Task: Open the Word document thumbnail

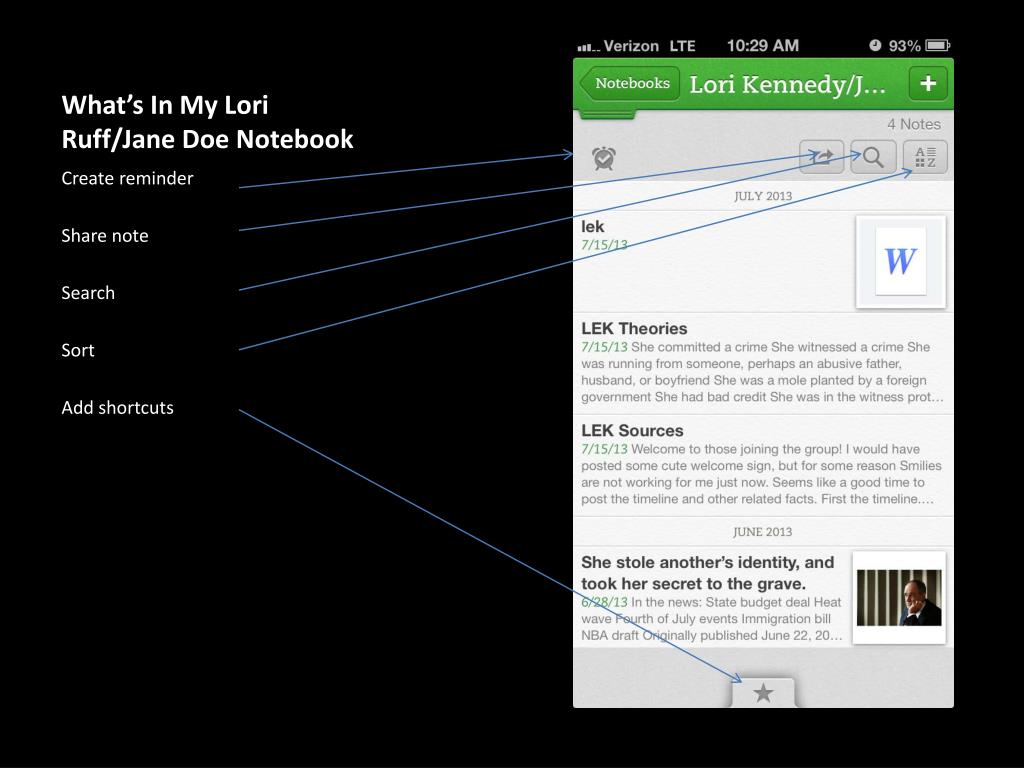Action: coord(901,262)
